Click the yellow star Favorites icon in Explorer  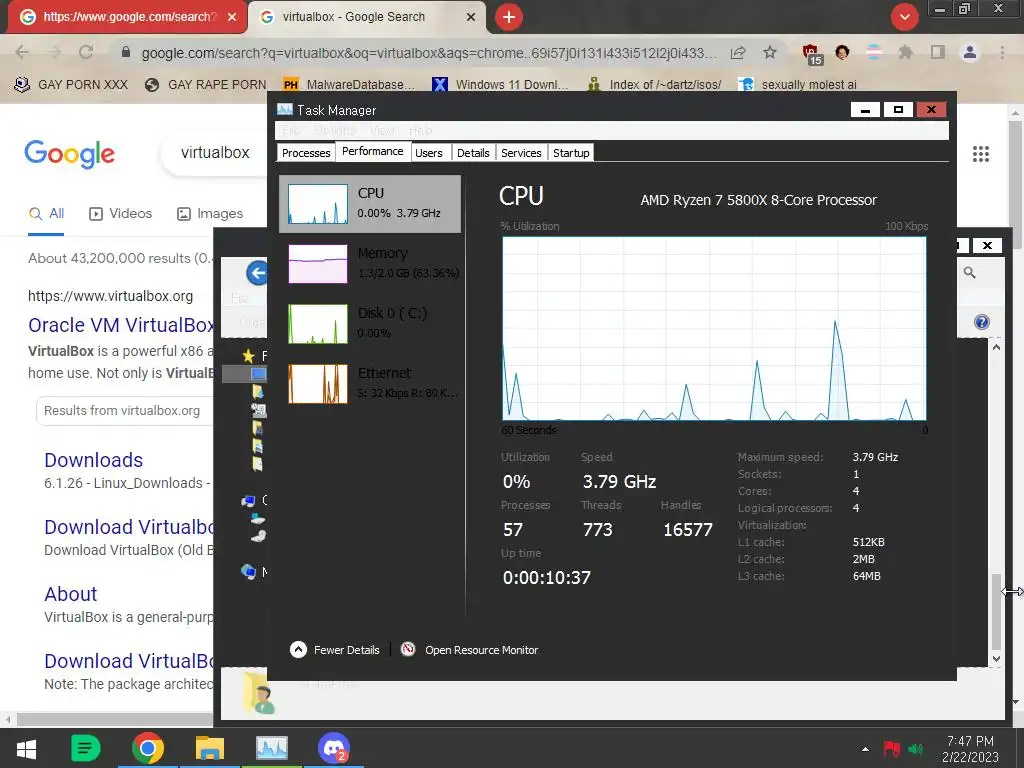pyautogui.click(x=248, y=356)
